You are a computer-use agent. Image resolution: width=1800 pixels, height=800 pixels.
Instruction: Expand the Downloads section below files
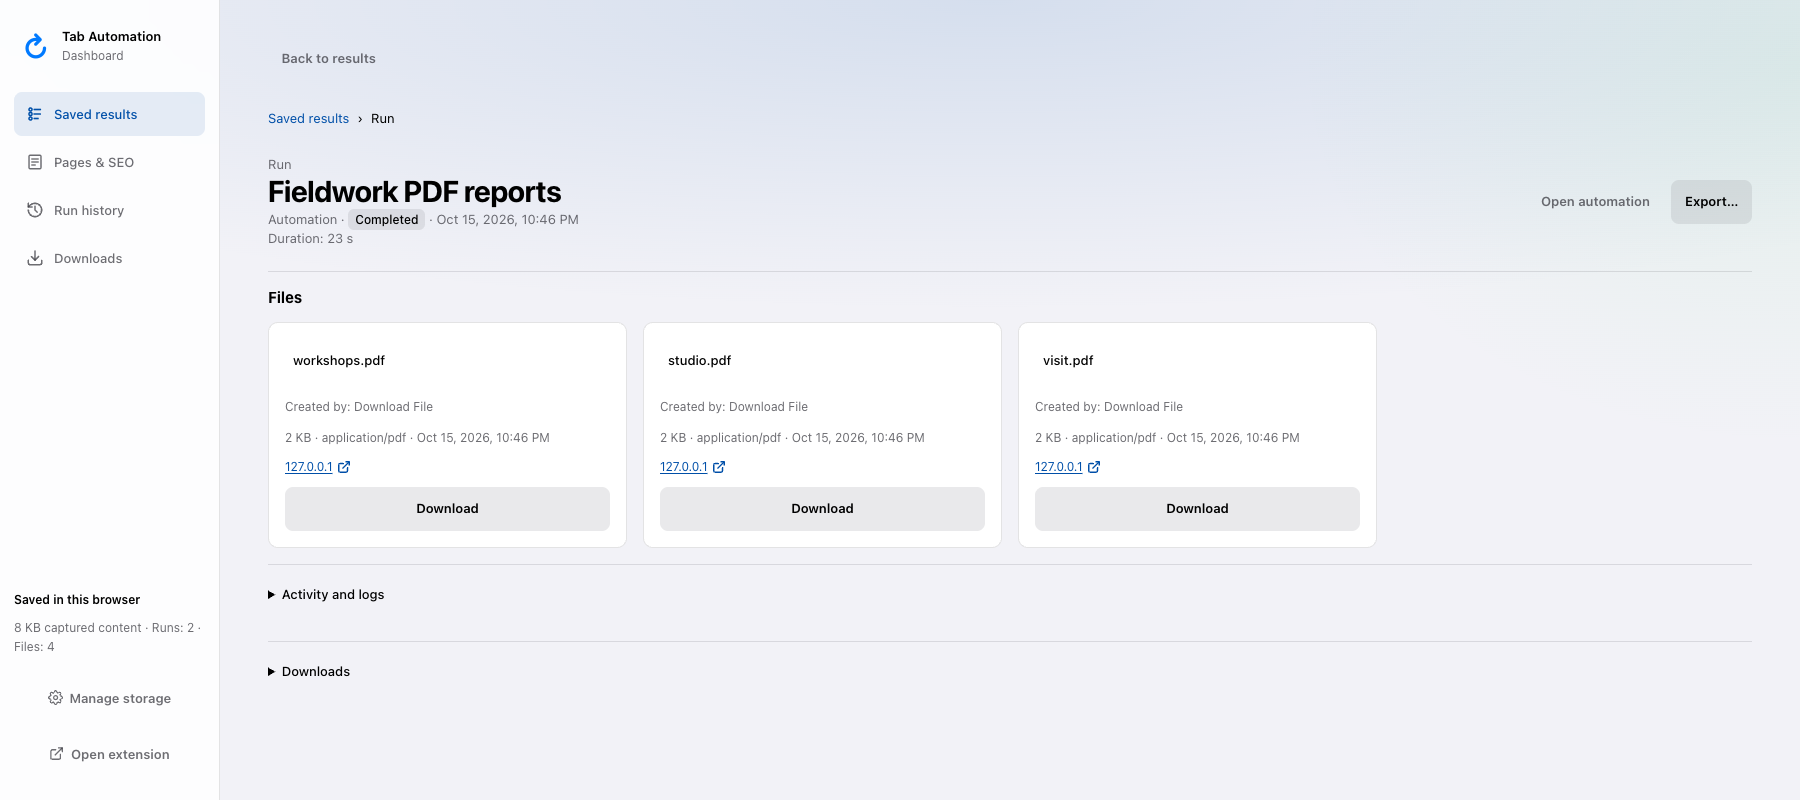(x=309, y=672)
